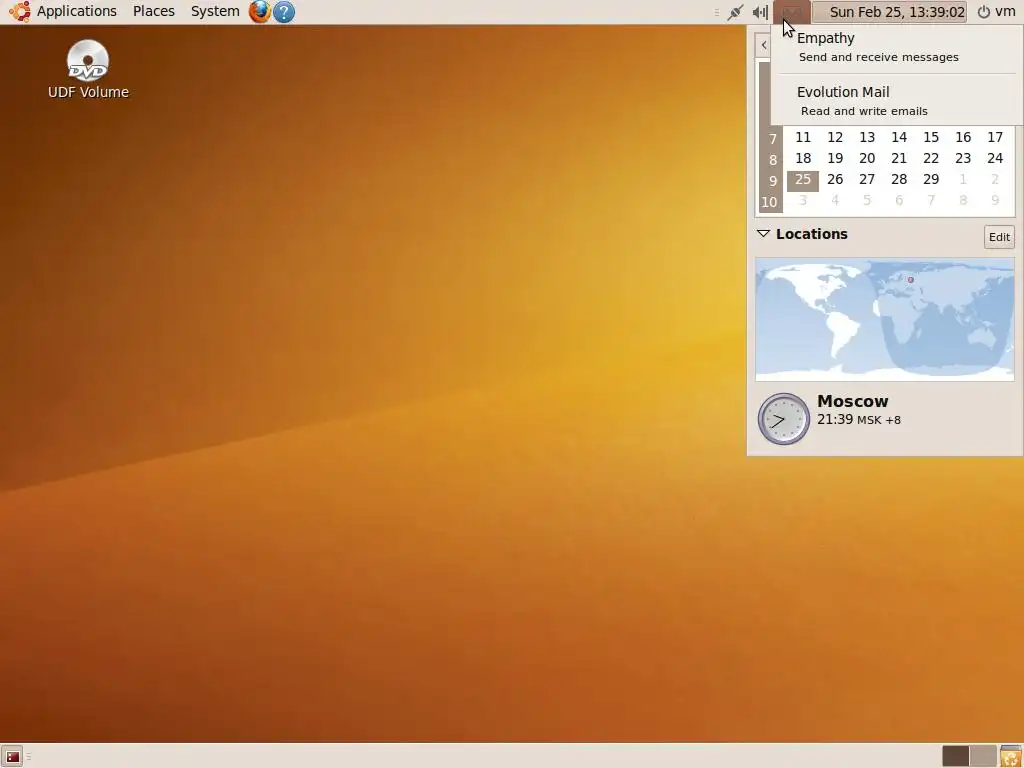This screenshot has width=1024, height=768.
Task: Open the Places menu
Action: click(153, 11)
